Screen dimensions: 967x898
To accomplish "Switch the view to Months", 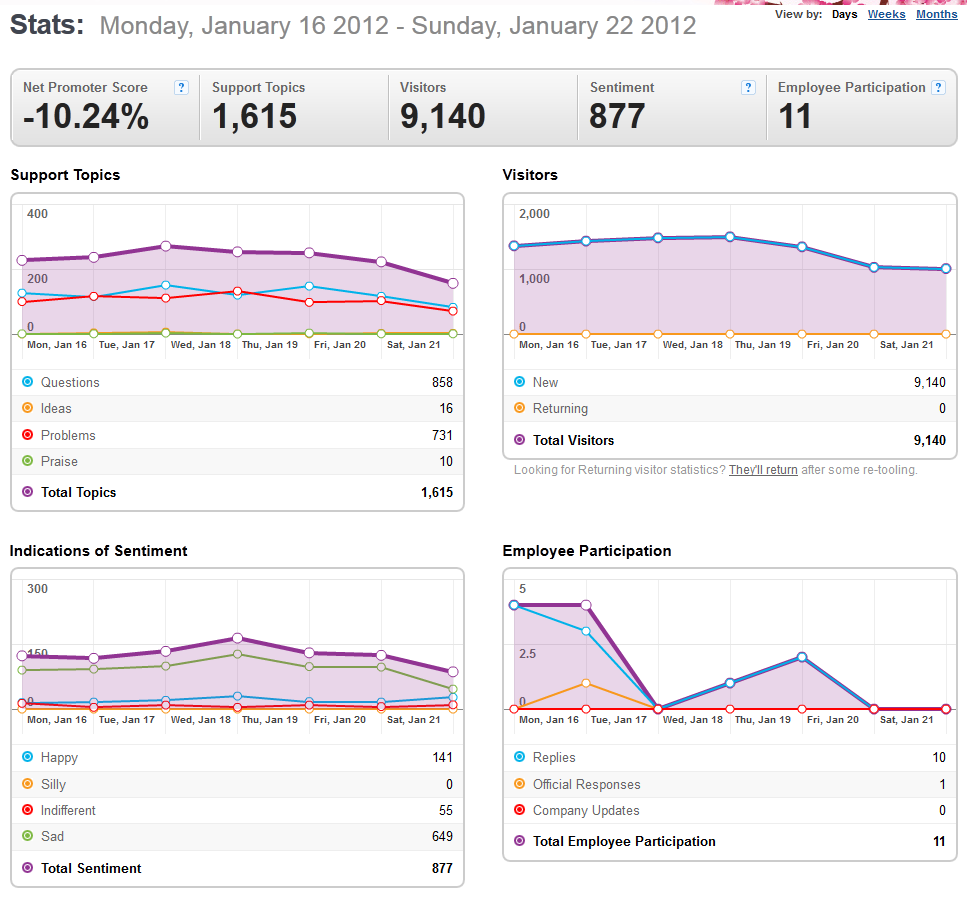I will pos(936,15).
